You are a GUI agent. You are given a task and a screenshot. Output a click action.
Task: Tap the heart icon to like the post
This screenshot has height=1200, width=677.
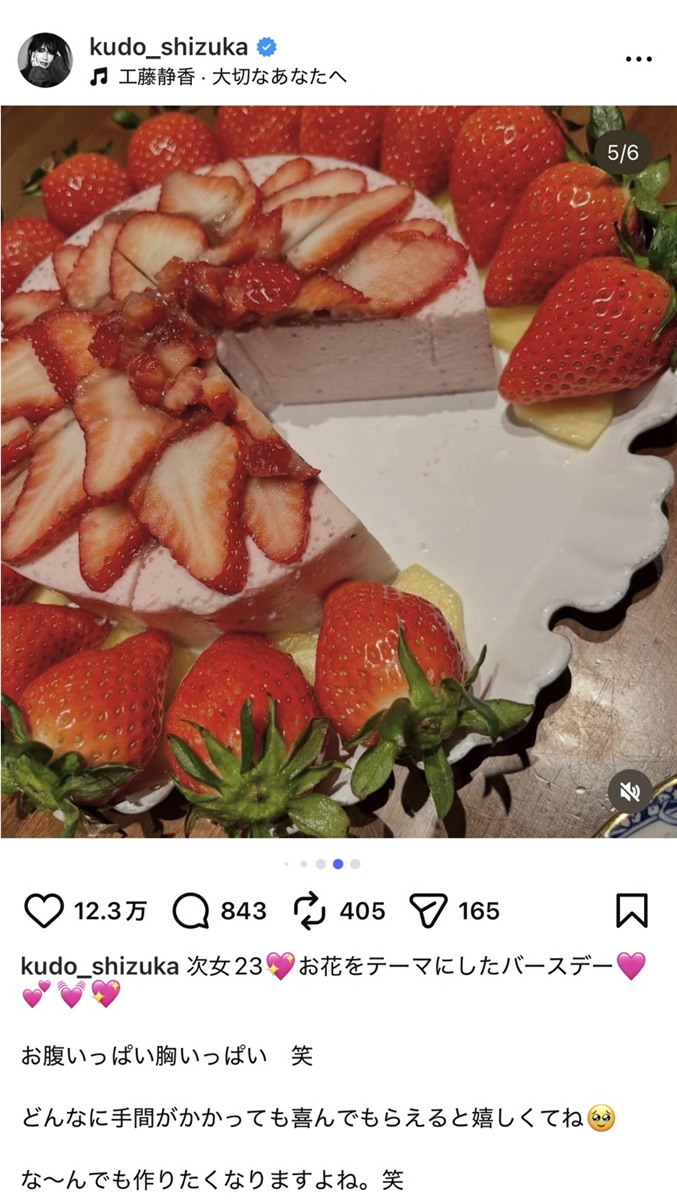[43, 910]
